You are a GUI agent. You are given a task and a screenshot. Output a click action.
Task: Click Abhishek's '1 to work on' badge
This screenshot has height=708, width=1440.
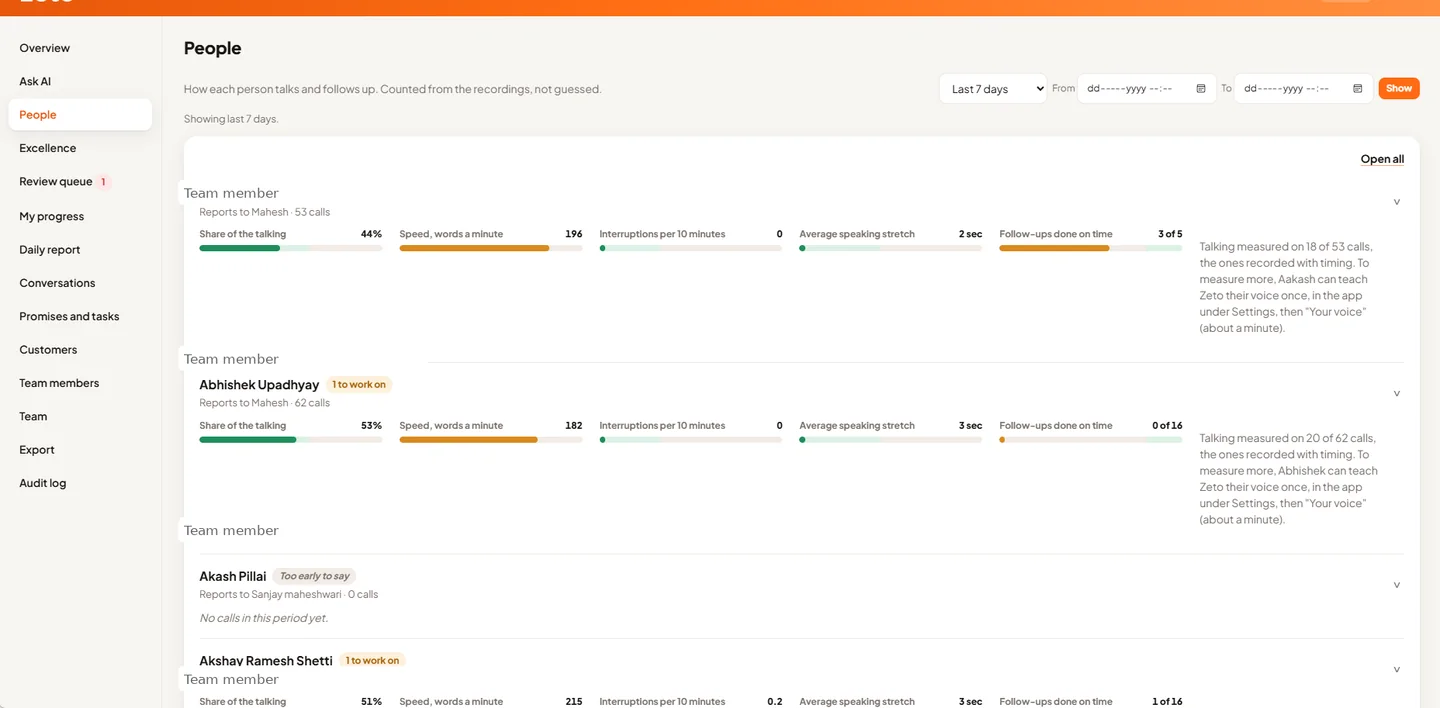[359, 385]
